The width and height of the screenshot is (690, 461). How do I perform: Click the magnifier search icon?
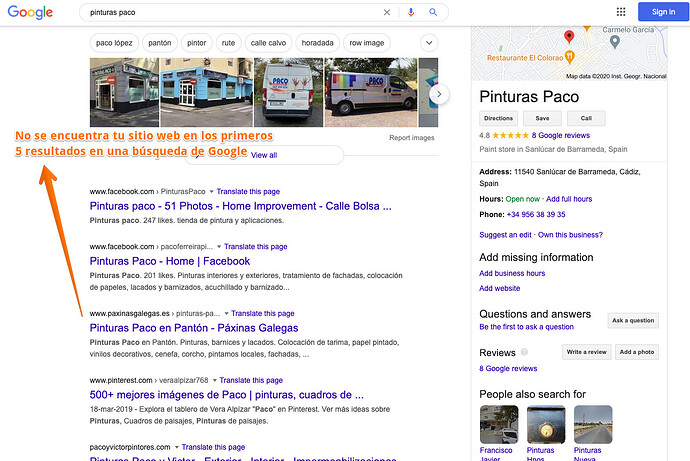(x=433, y=12)
